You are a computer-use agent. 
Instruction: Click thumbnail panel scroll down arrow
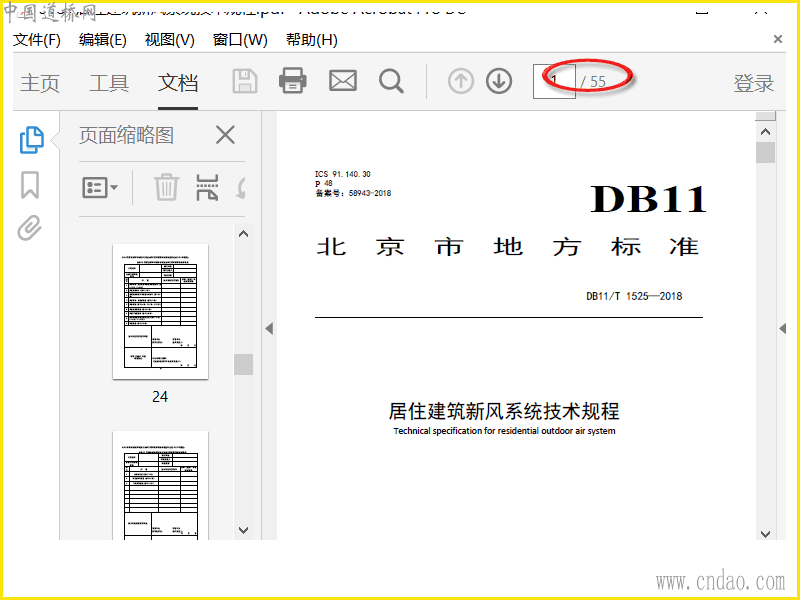click(x=243, y=530)
